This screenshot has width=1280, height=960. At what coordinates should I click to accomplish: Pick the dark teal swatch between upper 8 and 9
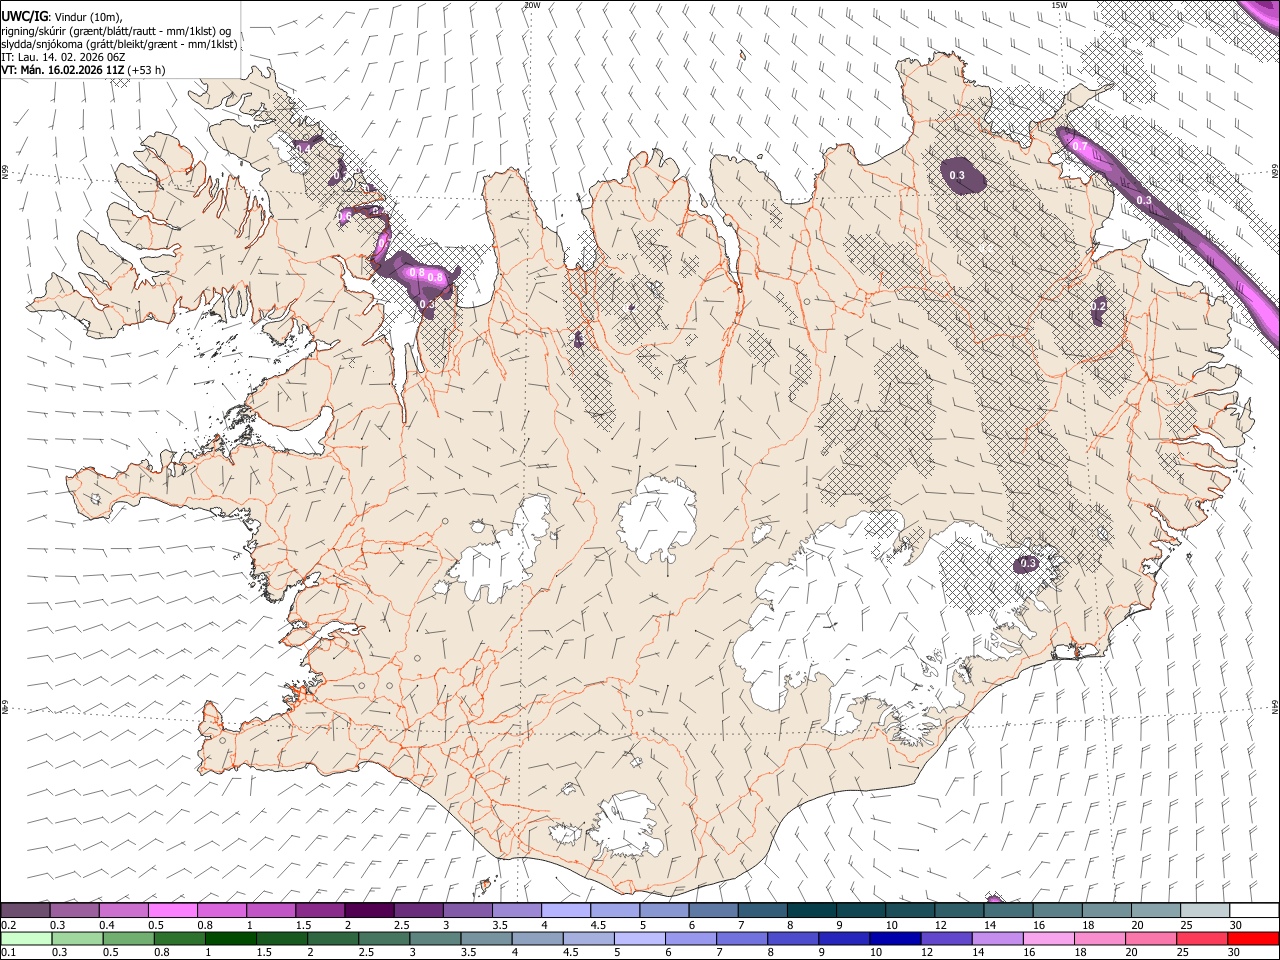pos(811,911)
